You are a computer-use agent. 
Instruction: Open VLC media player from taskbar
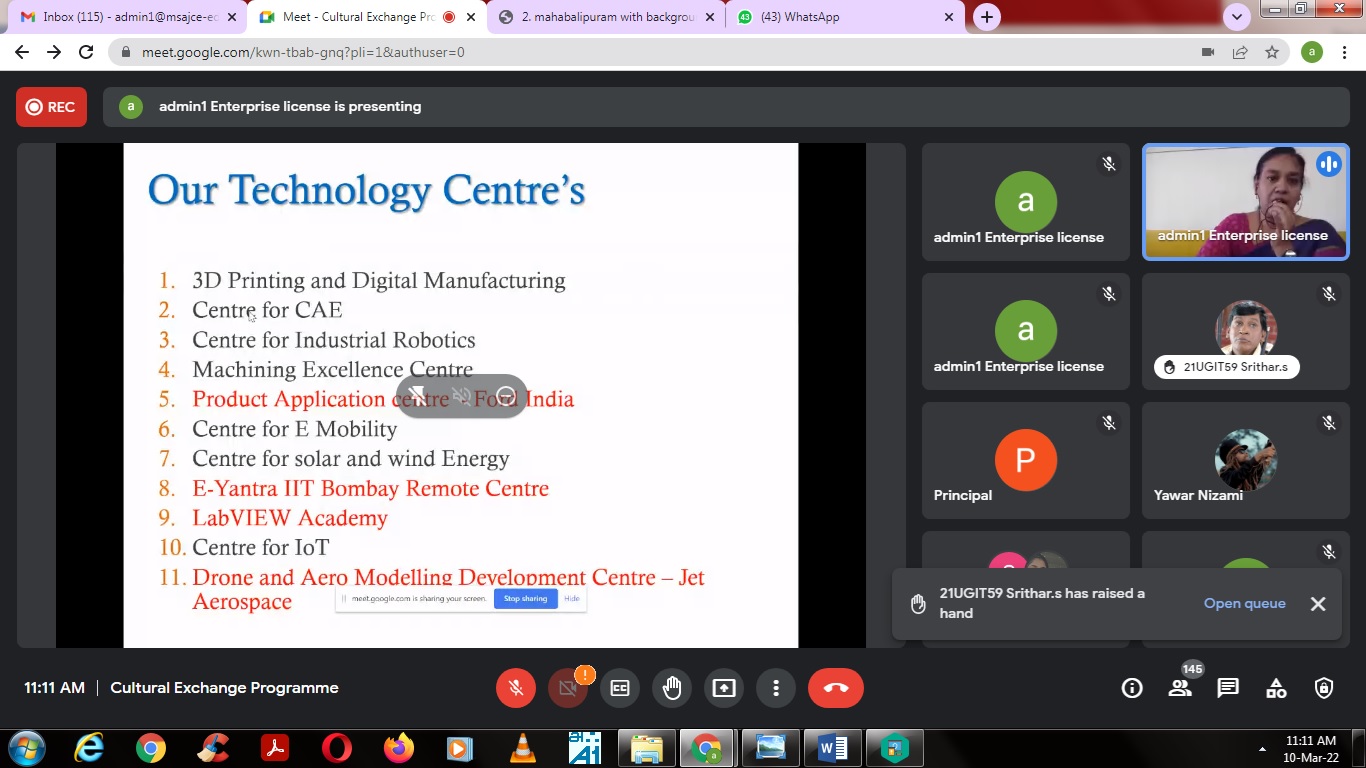click(523, 748)
